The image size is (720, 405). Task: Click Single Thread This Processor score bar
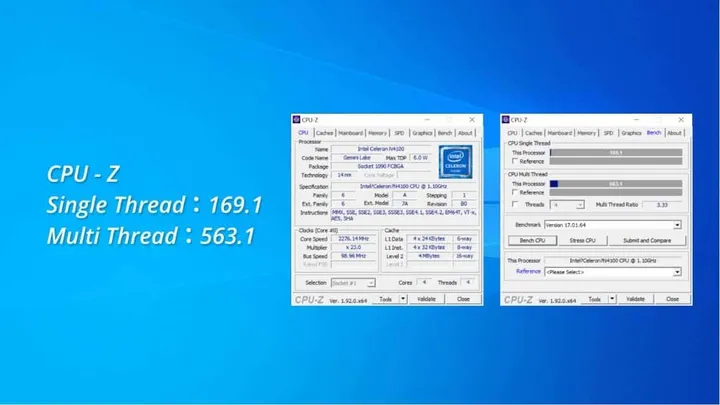click(x=616, y=152)
